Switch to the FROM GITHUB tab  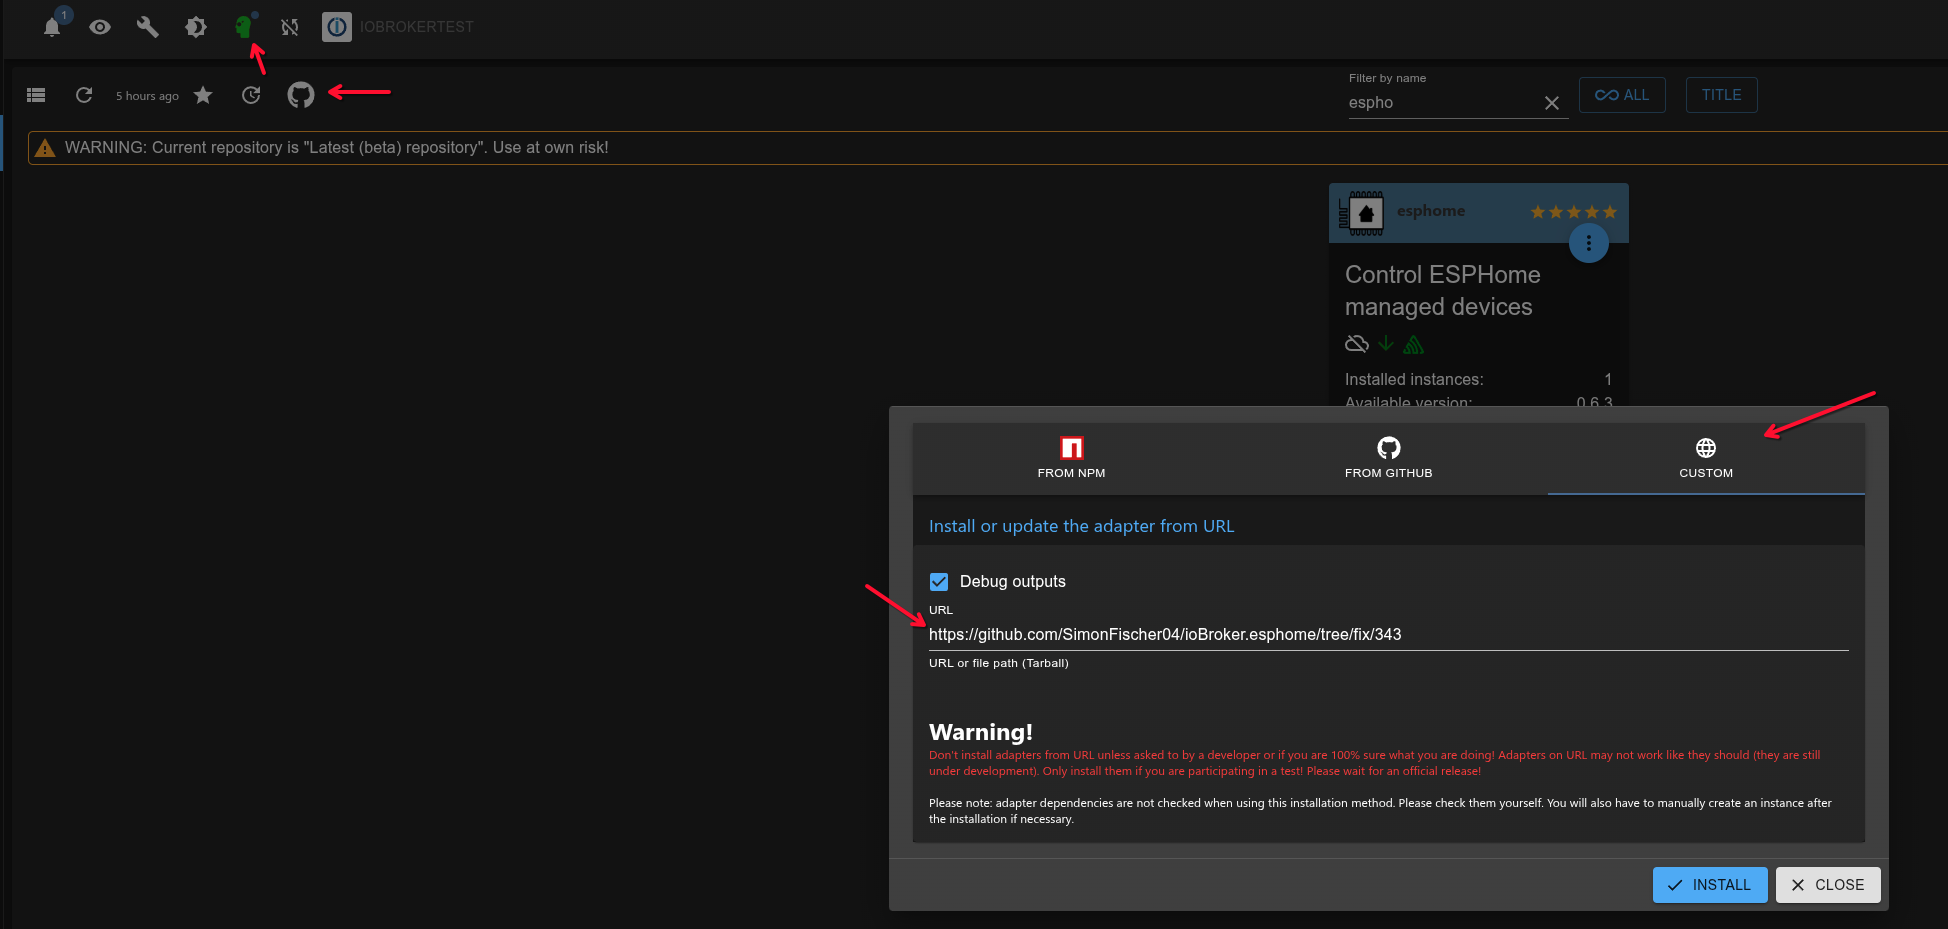(1389, 459)
